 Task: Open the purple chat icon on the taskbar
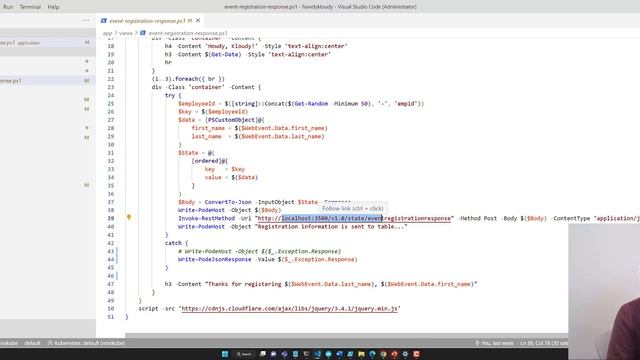[273, 354]
